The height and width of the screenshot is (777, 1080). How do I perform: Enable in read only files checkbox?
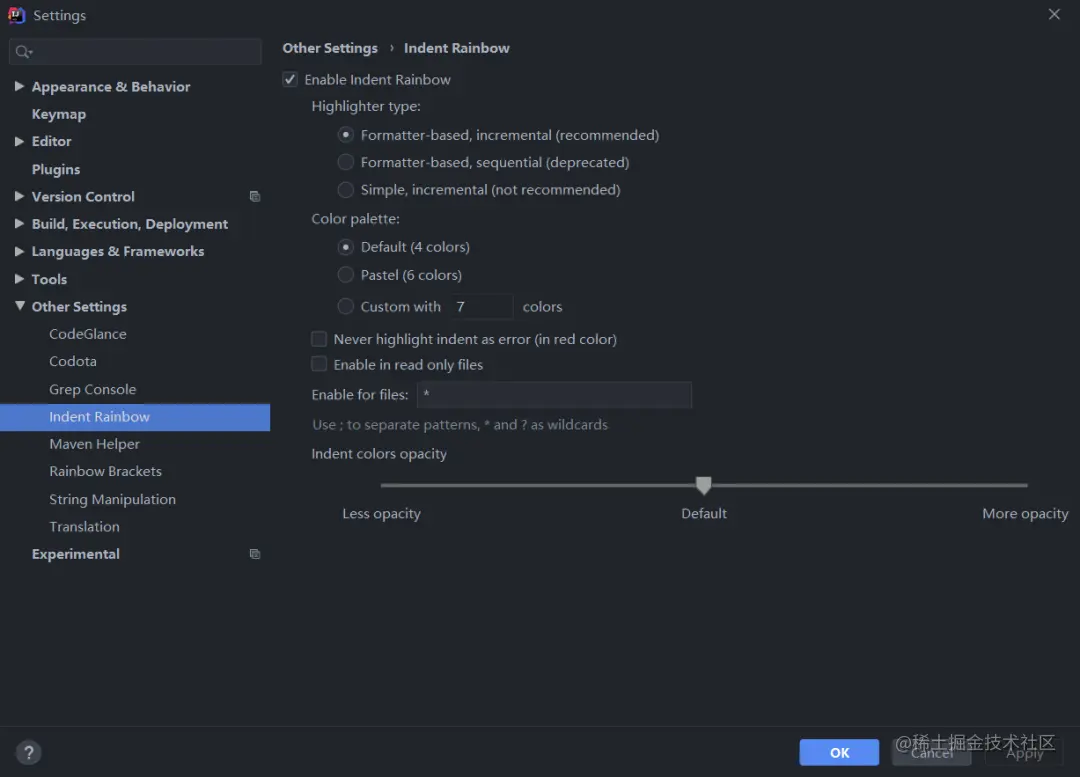319,364
